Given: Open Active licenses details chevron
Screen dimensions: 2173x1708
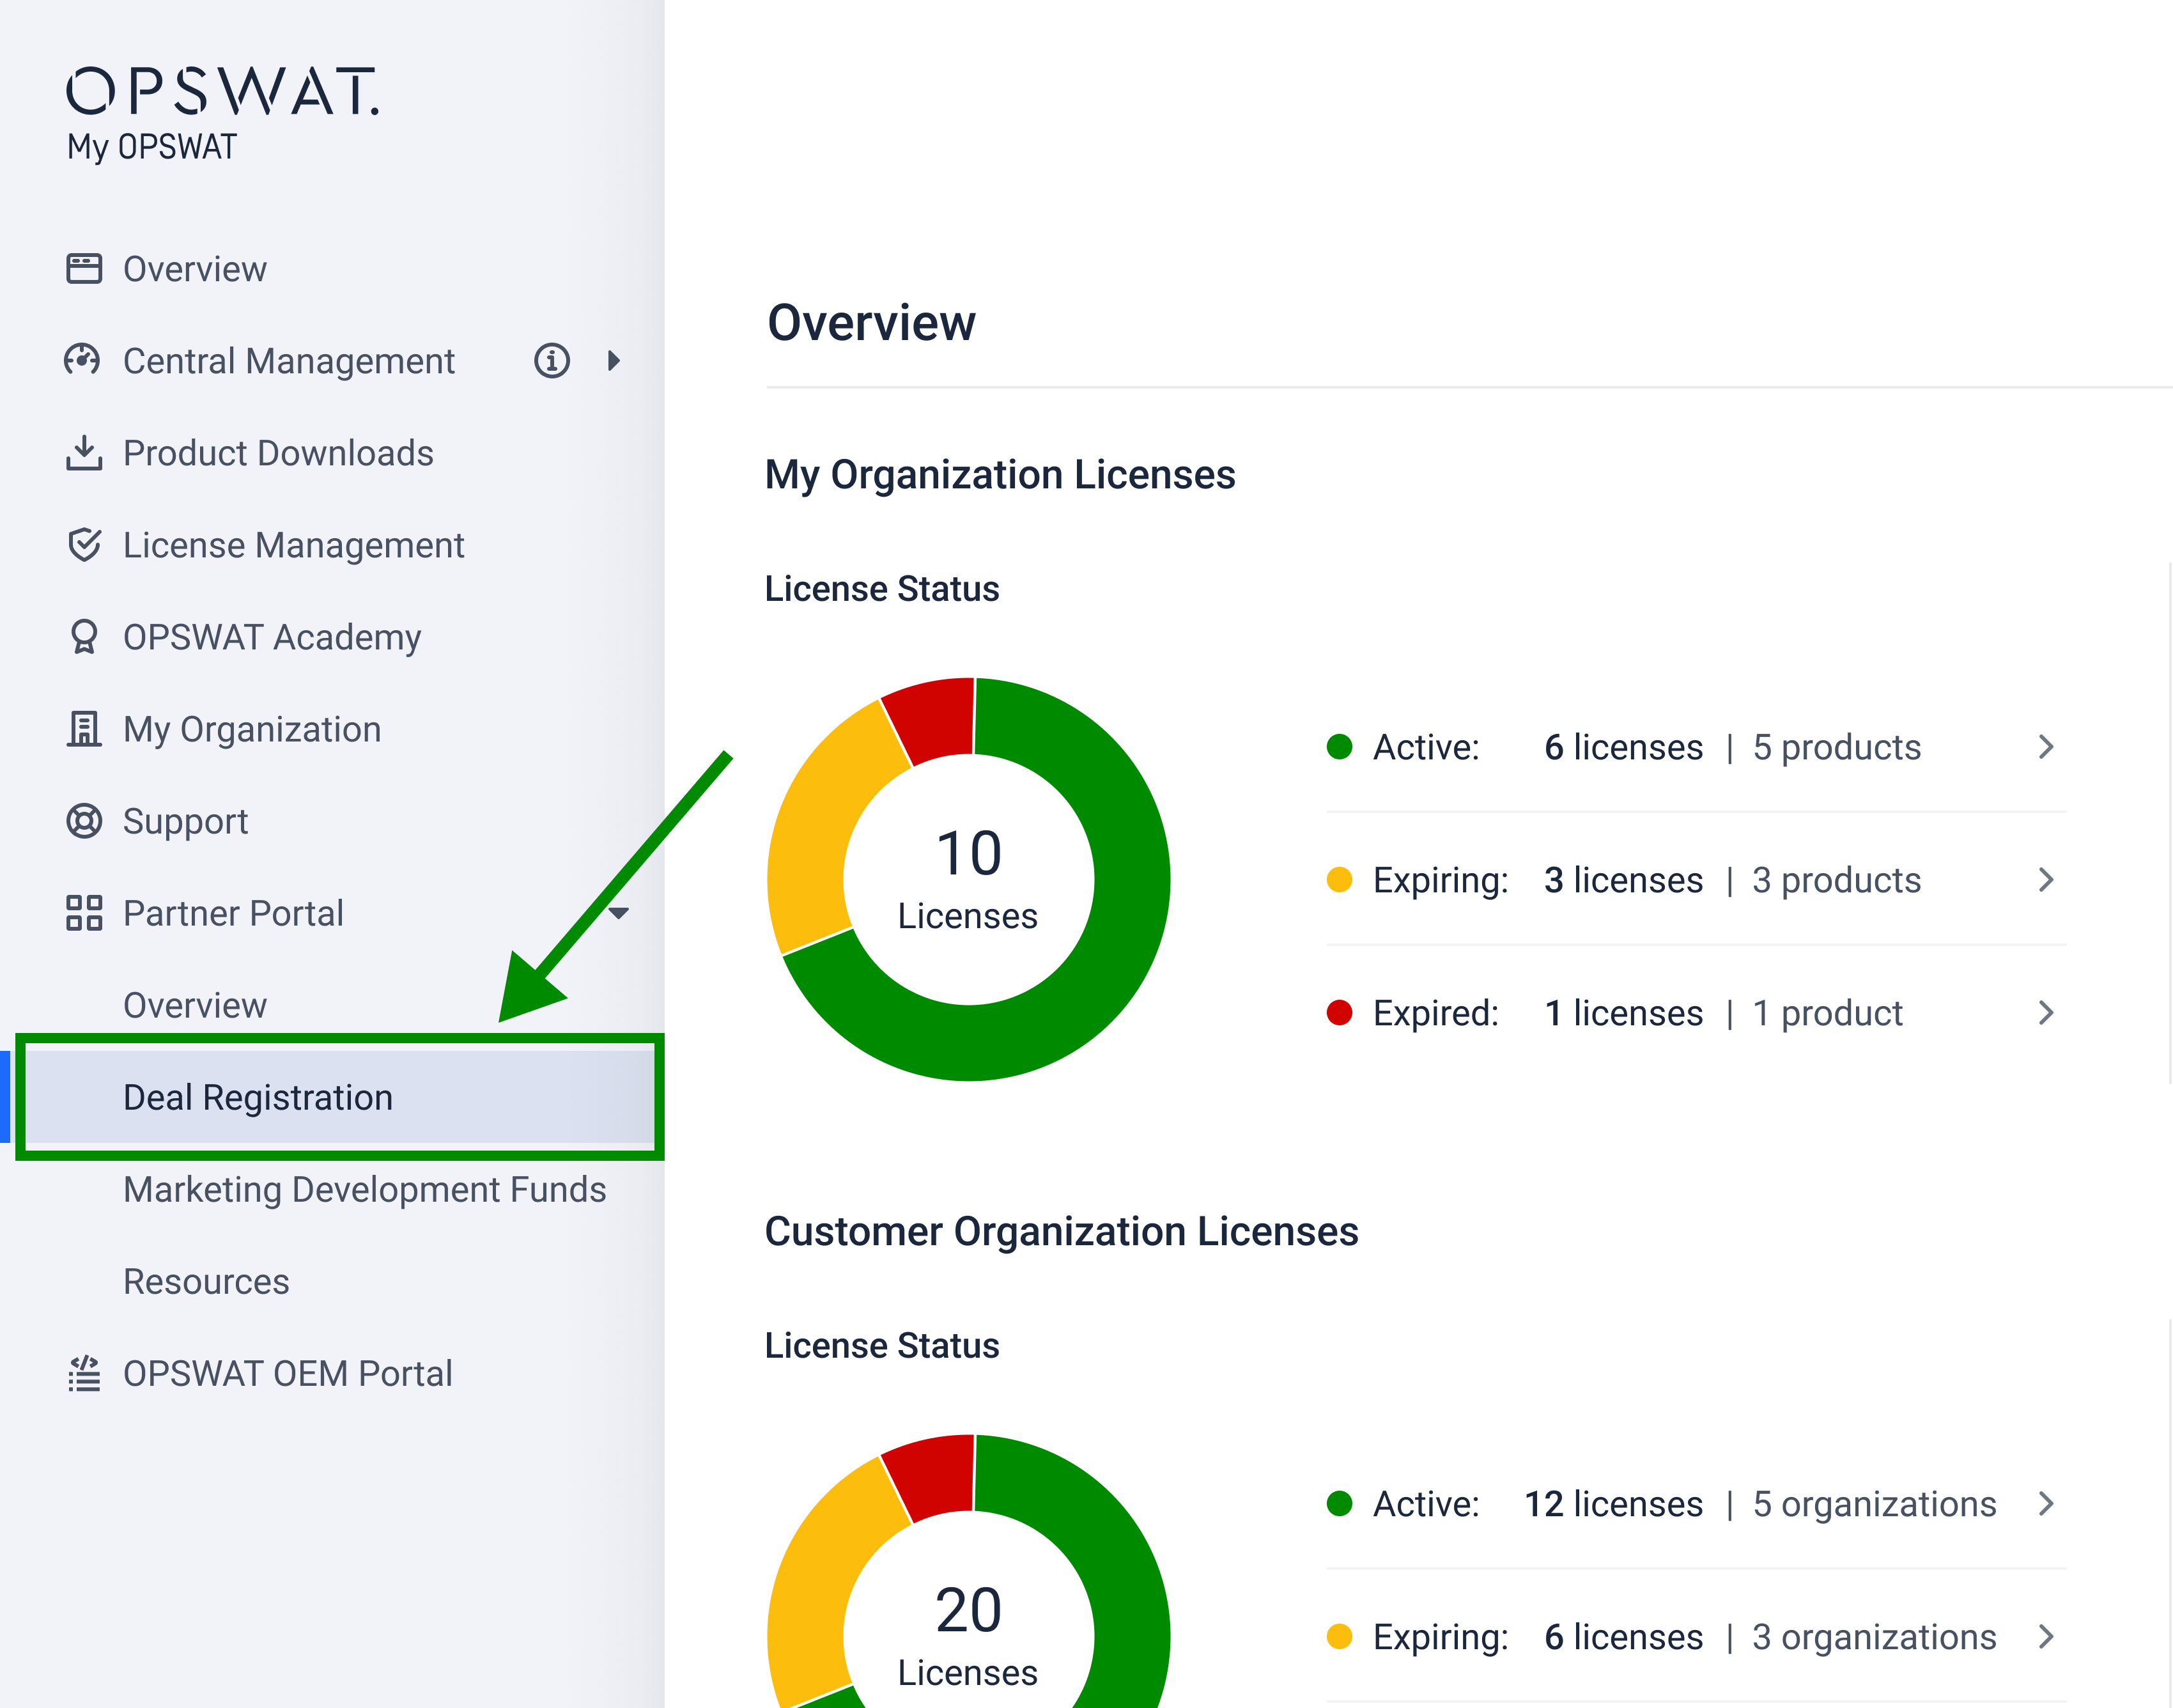Looking at the screenshot, I should tap(2045, 747).
